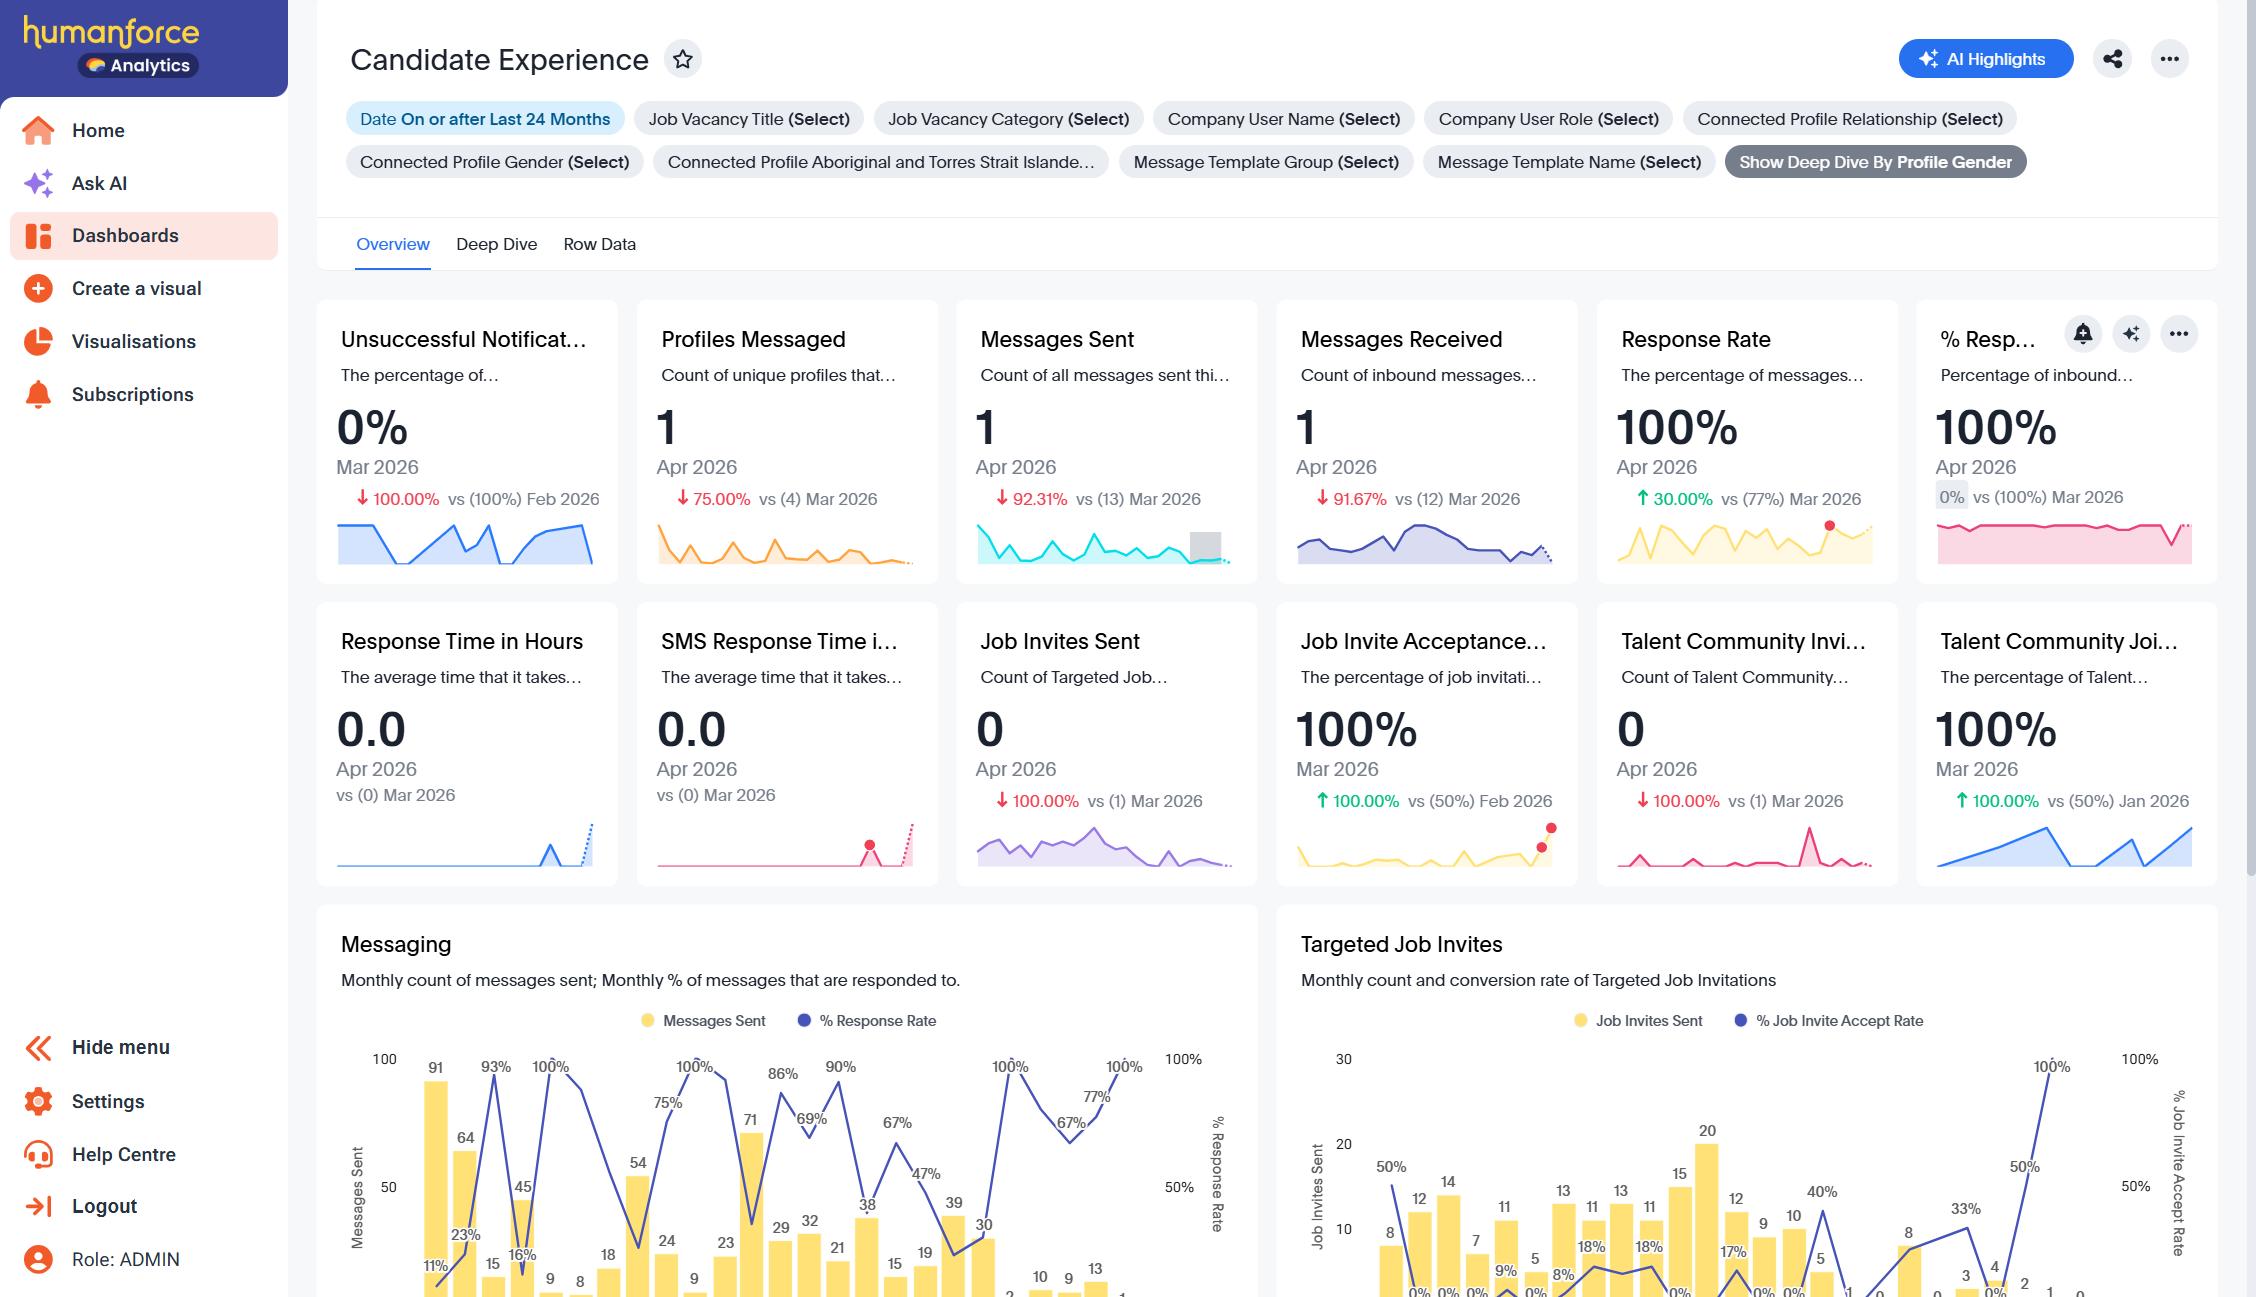Click the Talent Community Joi... card title
The width and height of the screenshot is (2256, 1297).
2058,642
